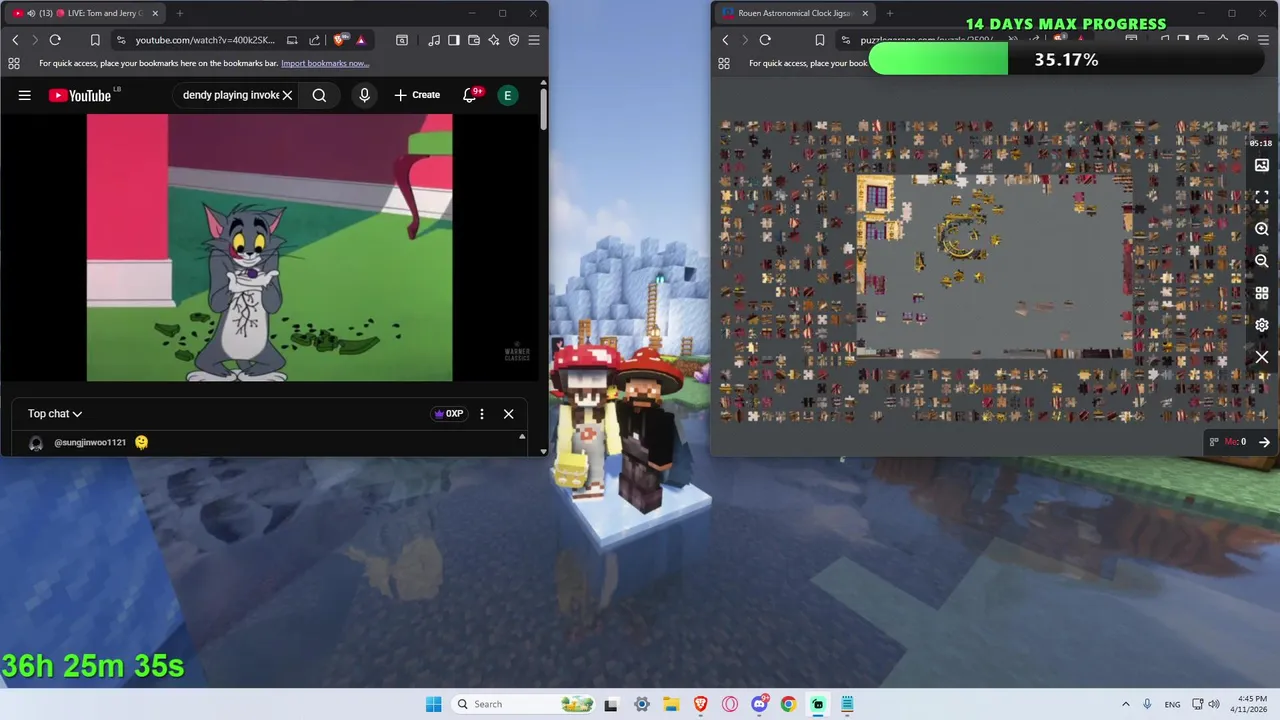Zoom out on the jigsaw puzzle
This screenshot has width=1280, height=720.
click(1262, 261)
